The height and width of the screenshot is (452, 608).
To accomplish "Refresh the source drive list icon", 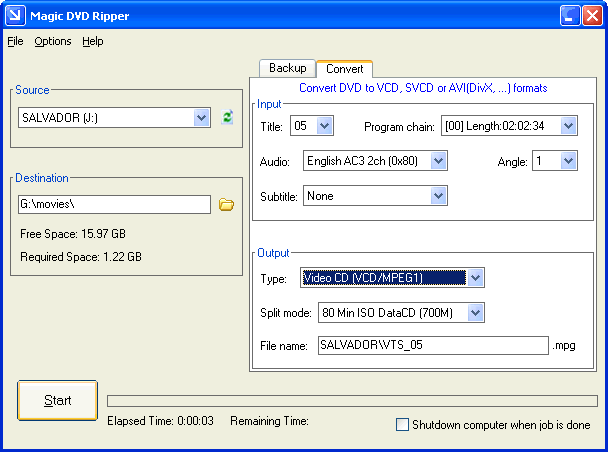I will (x=227, y=117).
